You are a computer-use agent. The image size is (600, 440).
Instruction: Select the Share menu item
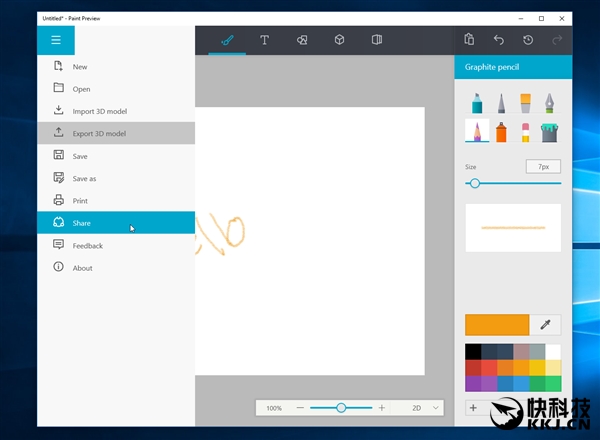pyautogui.click(x=116, y=223)
